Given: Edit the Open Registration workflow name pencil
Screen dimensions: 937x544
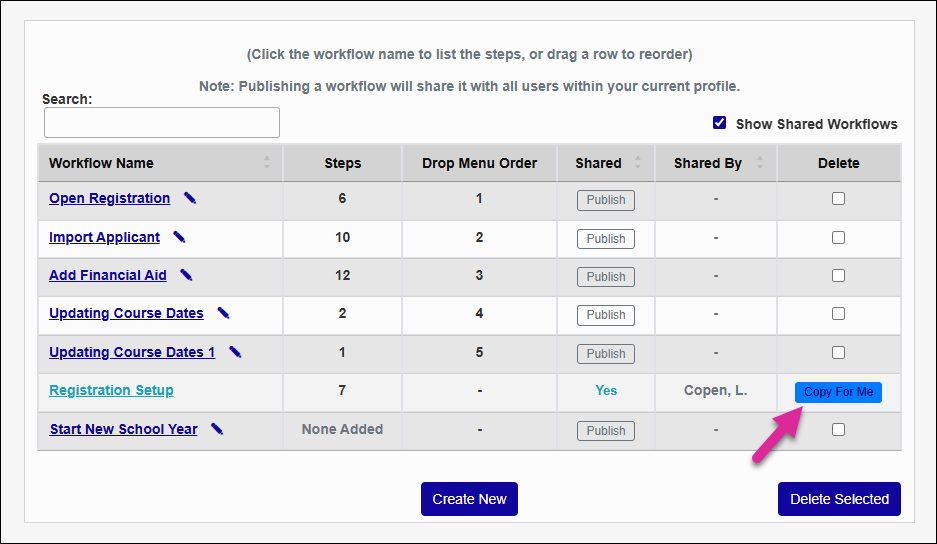Looking at the screenshot, I should point(190,198).
